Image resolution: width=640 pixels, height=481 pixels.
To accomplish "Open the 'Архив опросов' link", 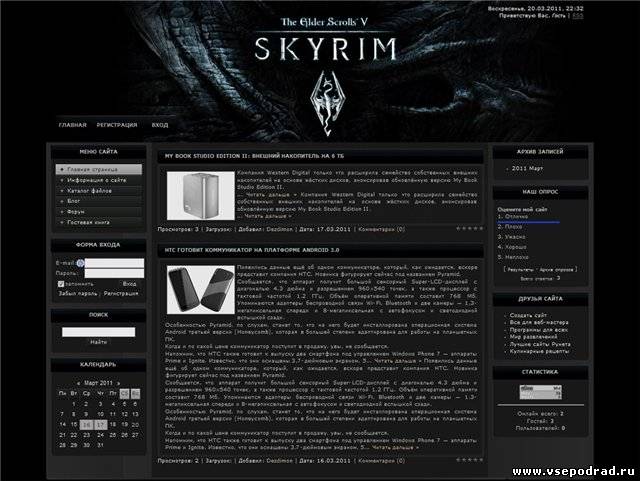I will (x=557, y=269).
